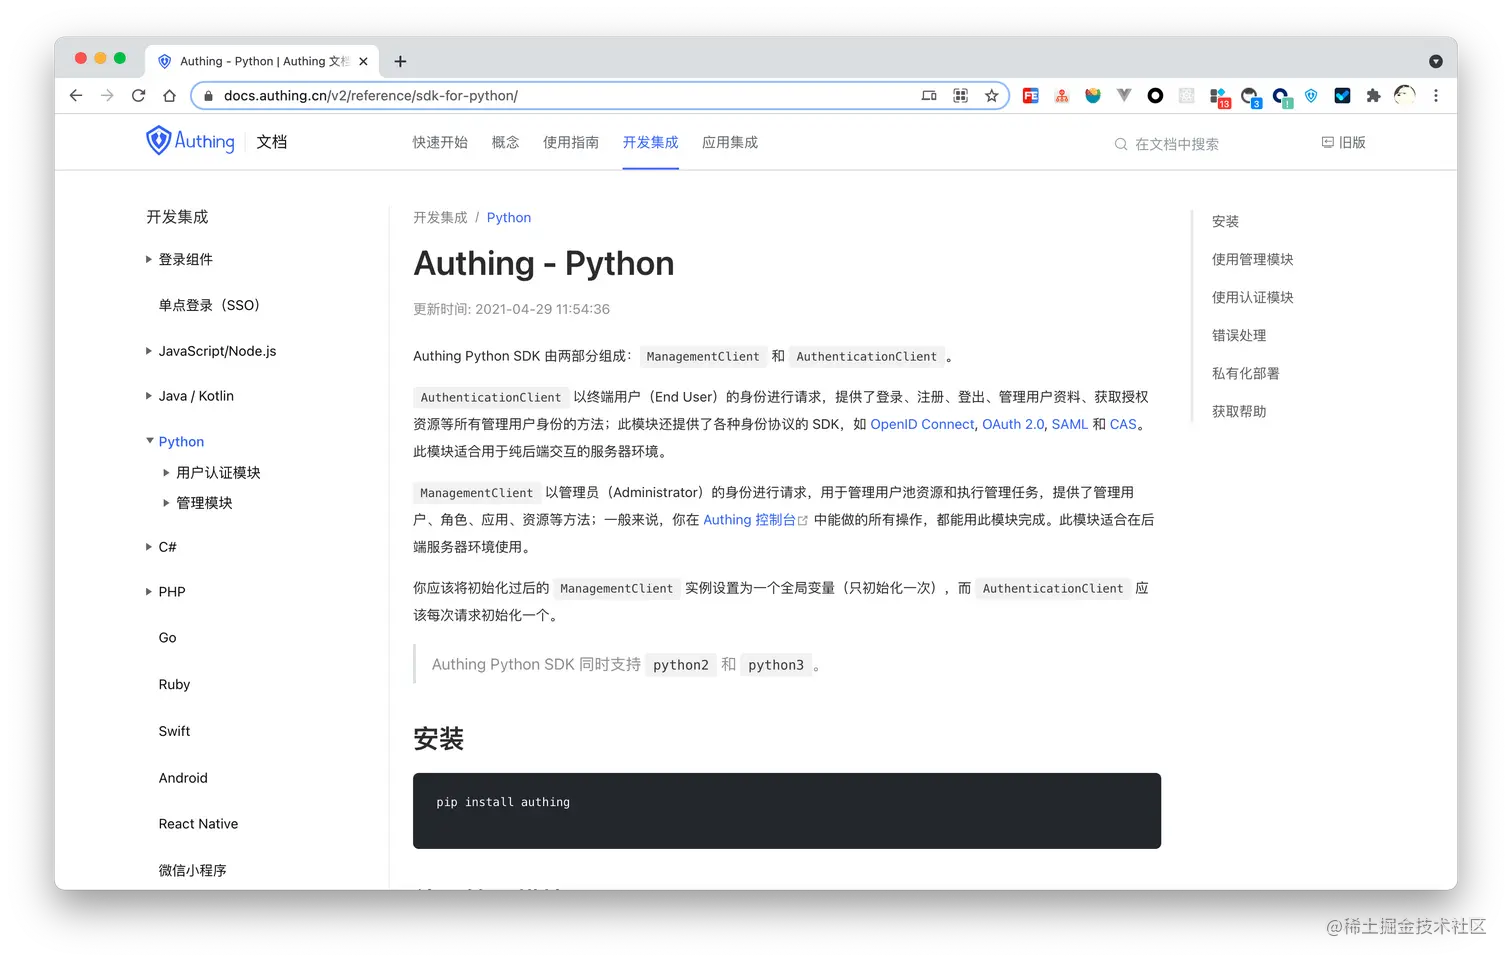Open the React Native sidebar item
The height and width of the screenshot is (962, 1512).
tap(198, 824)
